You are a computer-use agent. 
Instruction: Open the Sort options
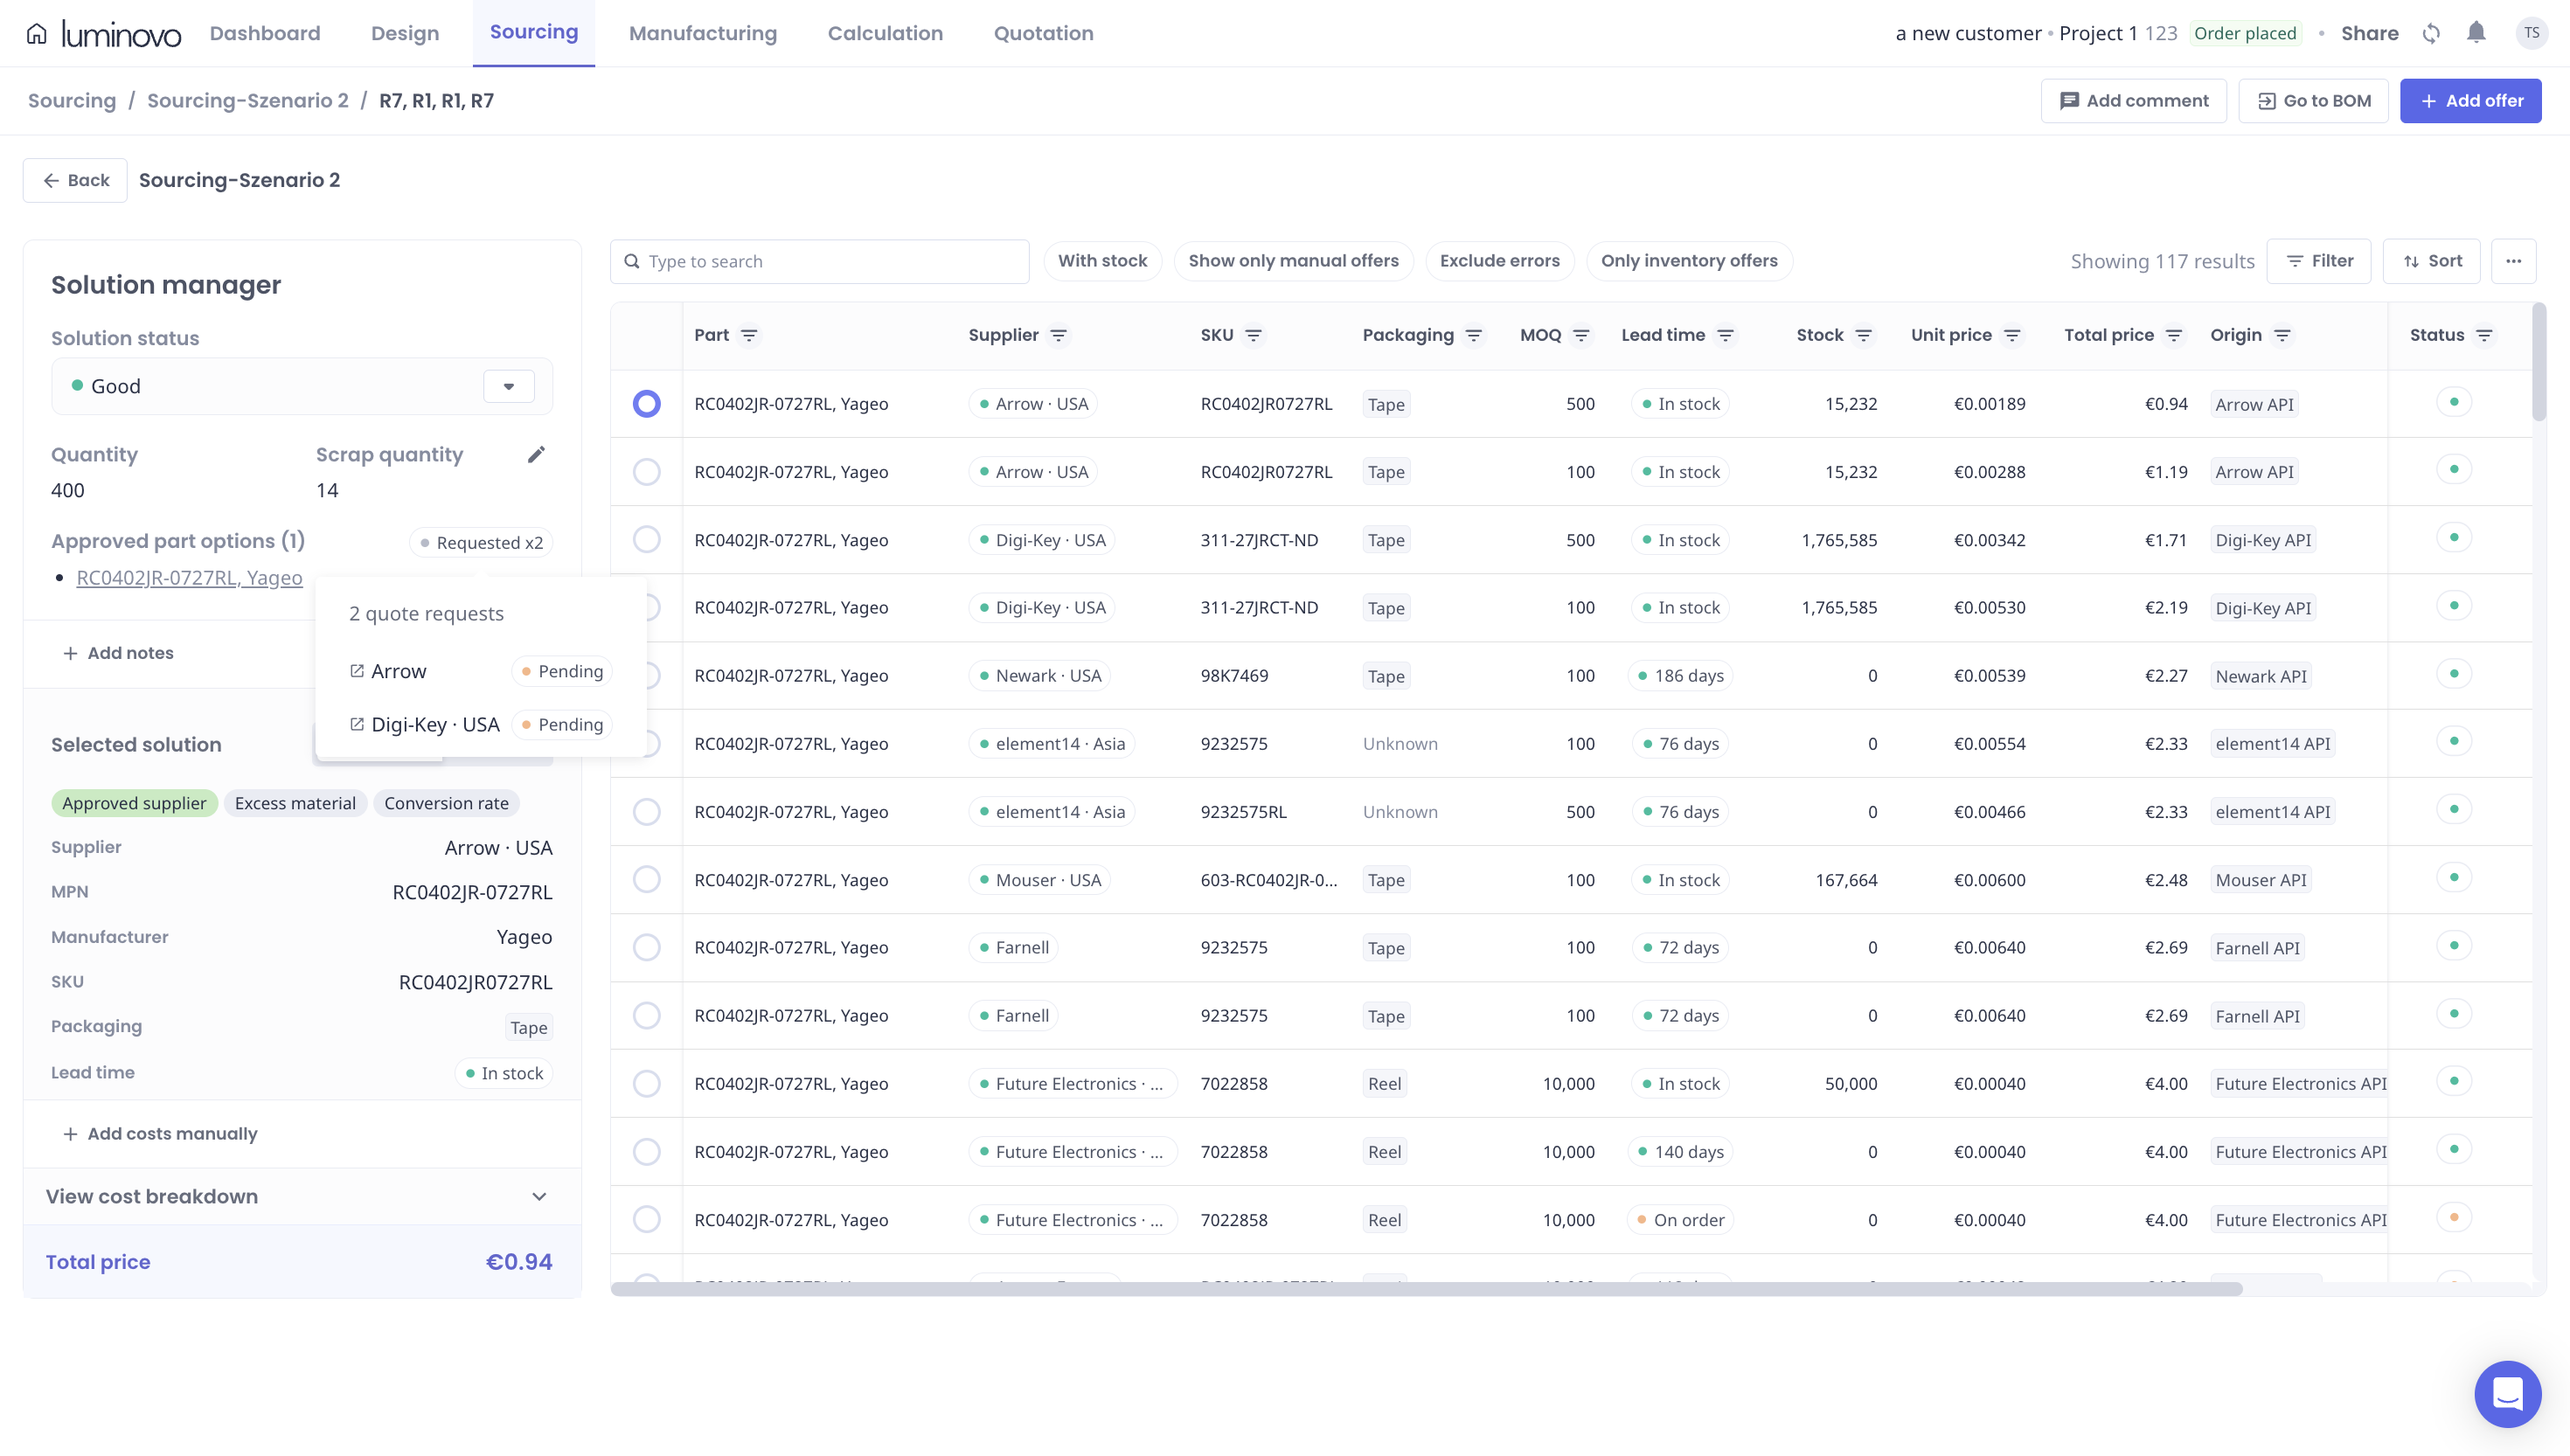[x=2432, y=261]
